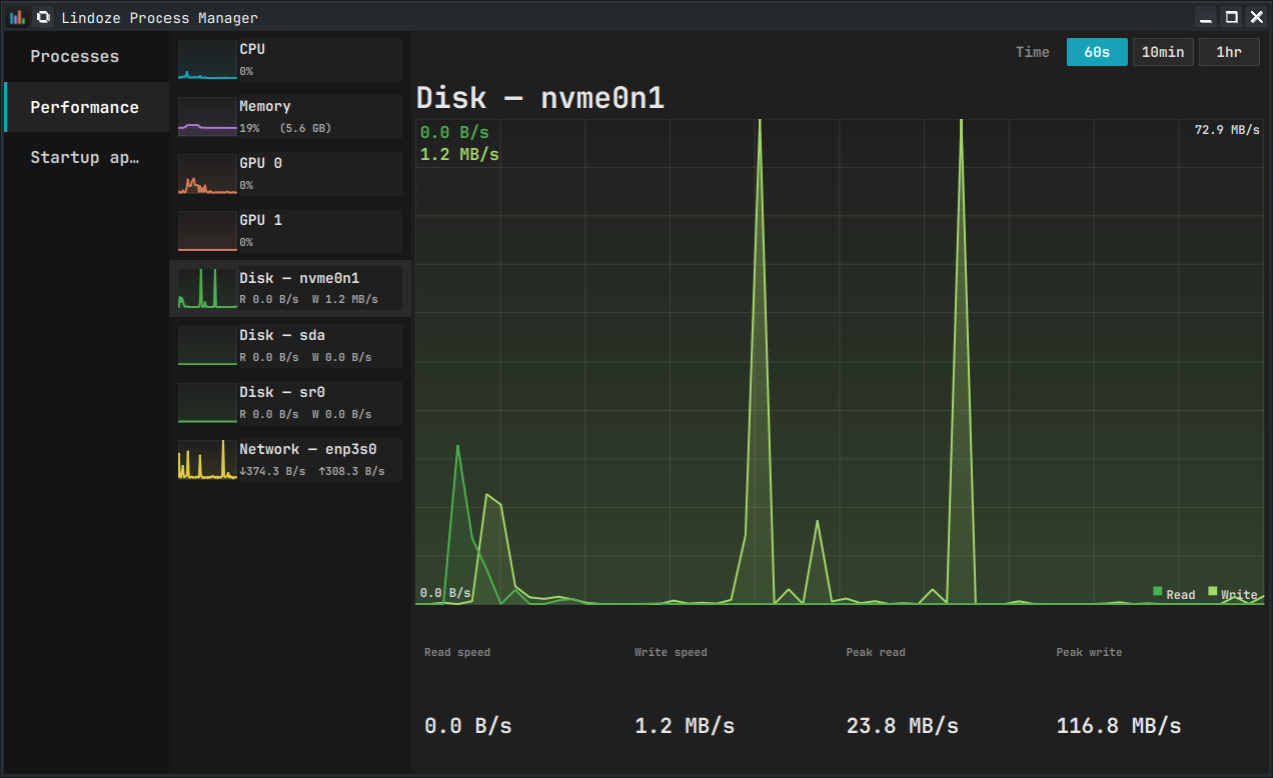Set time range to 60s
This screenshot has width=1273, height=778.
1097,52
